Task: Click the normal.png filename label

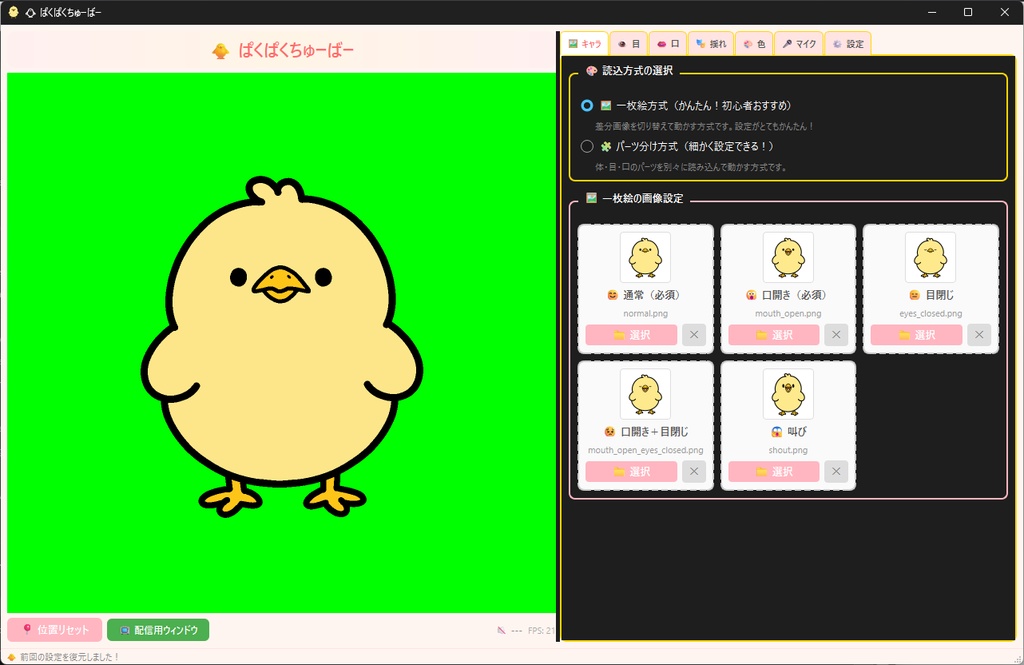Action: point(645,314)
